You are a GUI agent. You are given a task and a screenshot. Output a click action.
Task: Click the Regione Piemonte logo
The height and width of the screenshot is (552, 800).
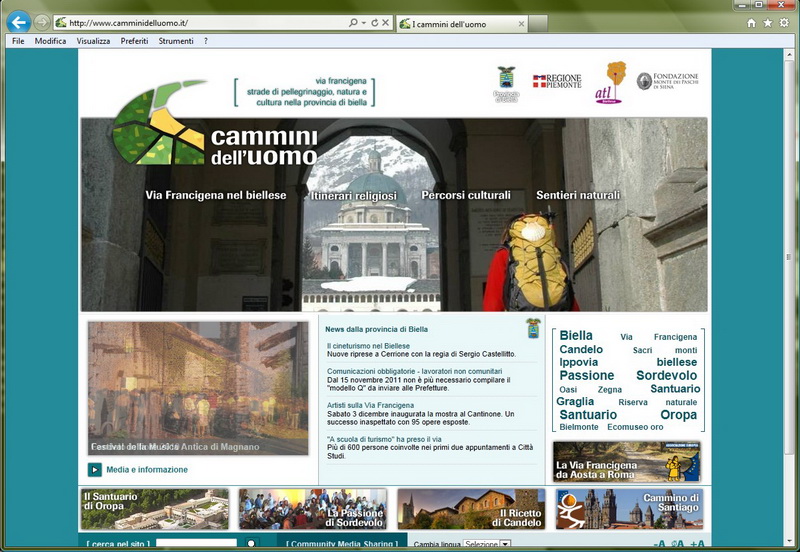556,81
